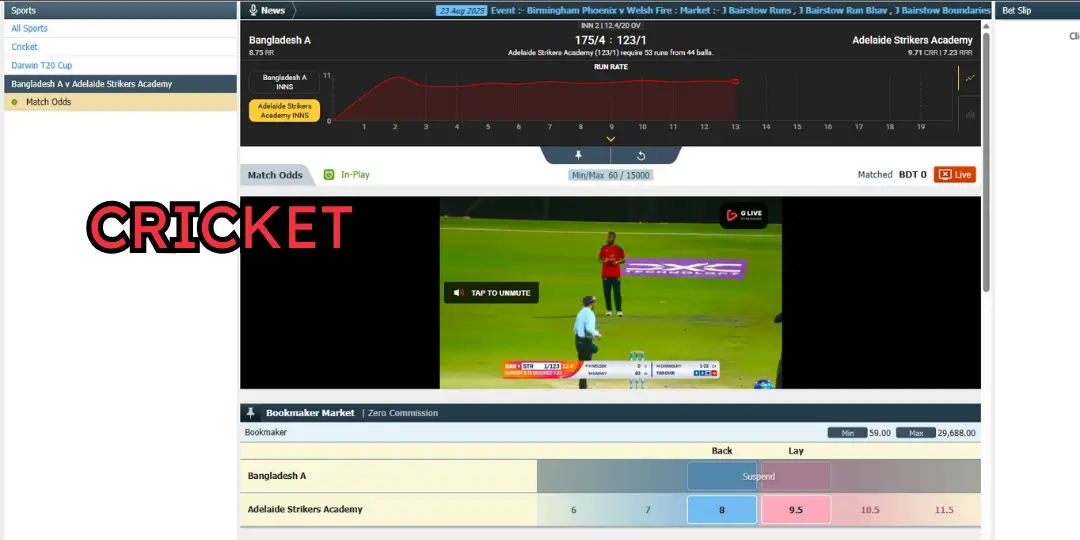The height and width of the screenshot is (540, 1080).
Task: Select the back odds cell 6
Action: point(574,510)
